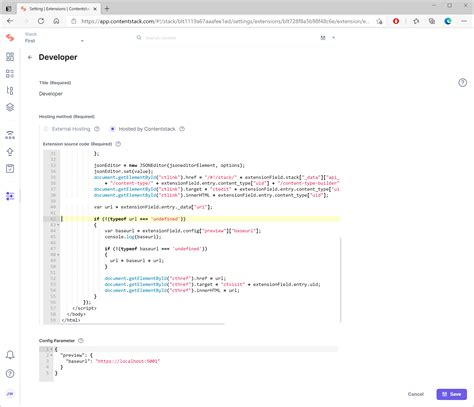Image resolution: width=474 pixels, height=407 pixels.
Task: Open the dropdown arrow near top right number
Action: pos(333,38)
